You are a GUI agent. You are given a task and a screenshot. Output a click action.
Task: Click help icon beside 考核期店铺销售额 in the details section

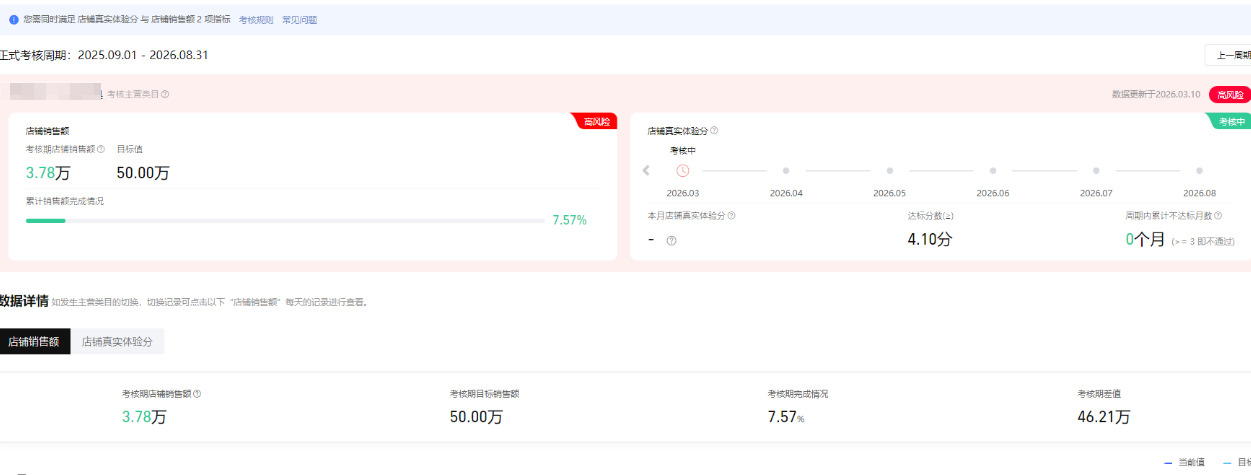(197, 394)
